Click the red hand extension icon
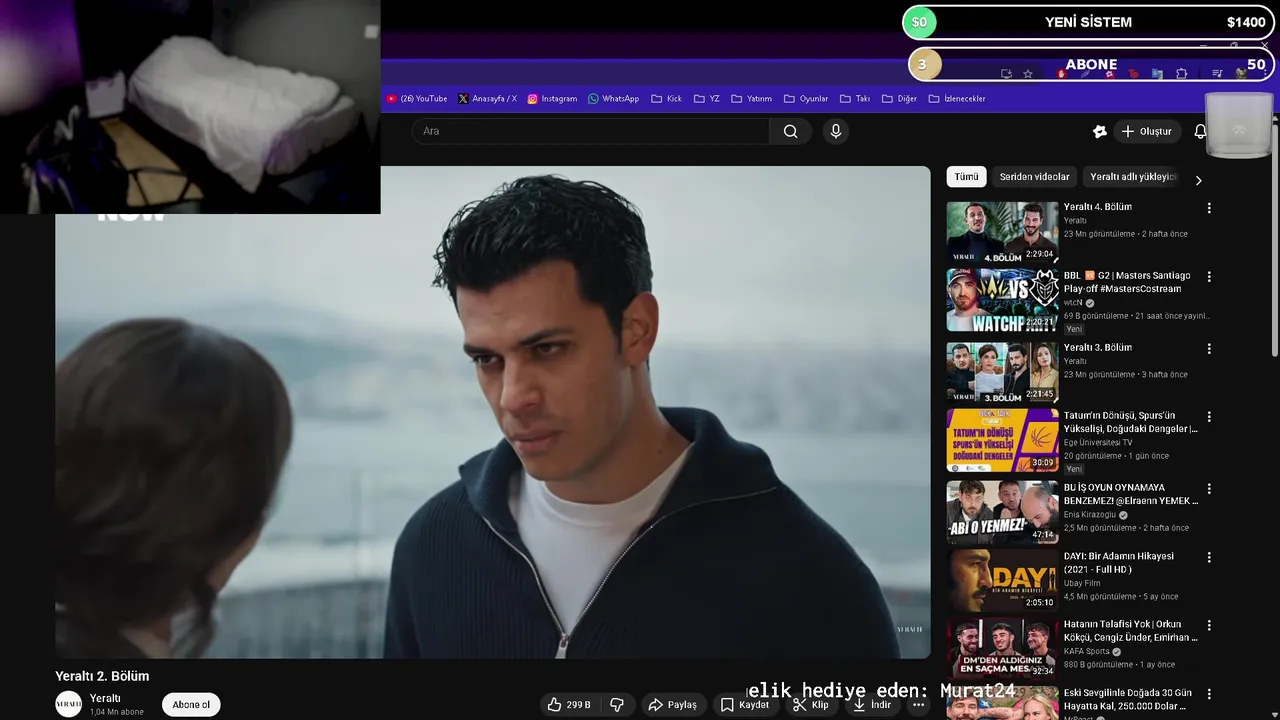1280x720 pixels. (1061, 74)
